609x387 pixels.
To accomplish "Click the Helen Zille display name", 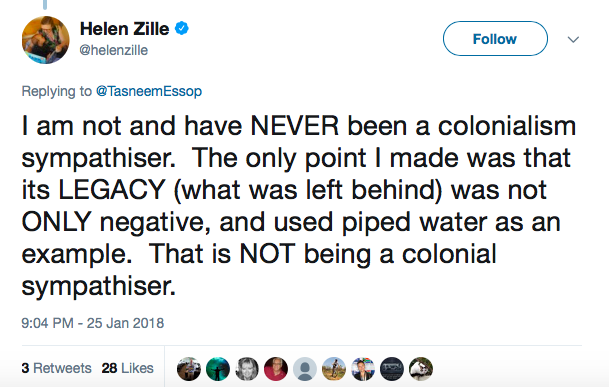I will pos(124,29).
